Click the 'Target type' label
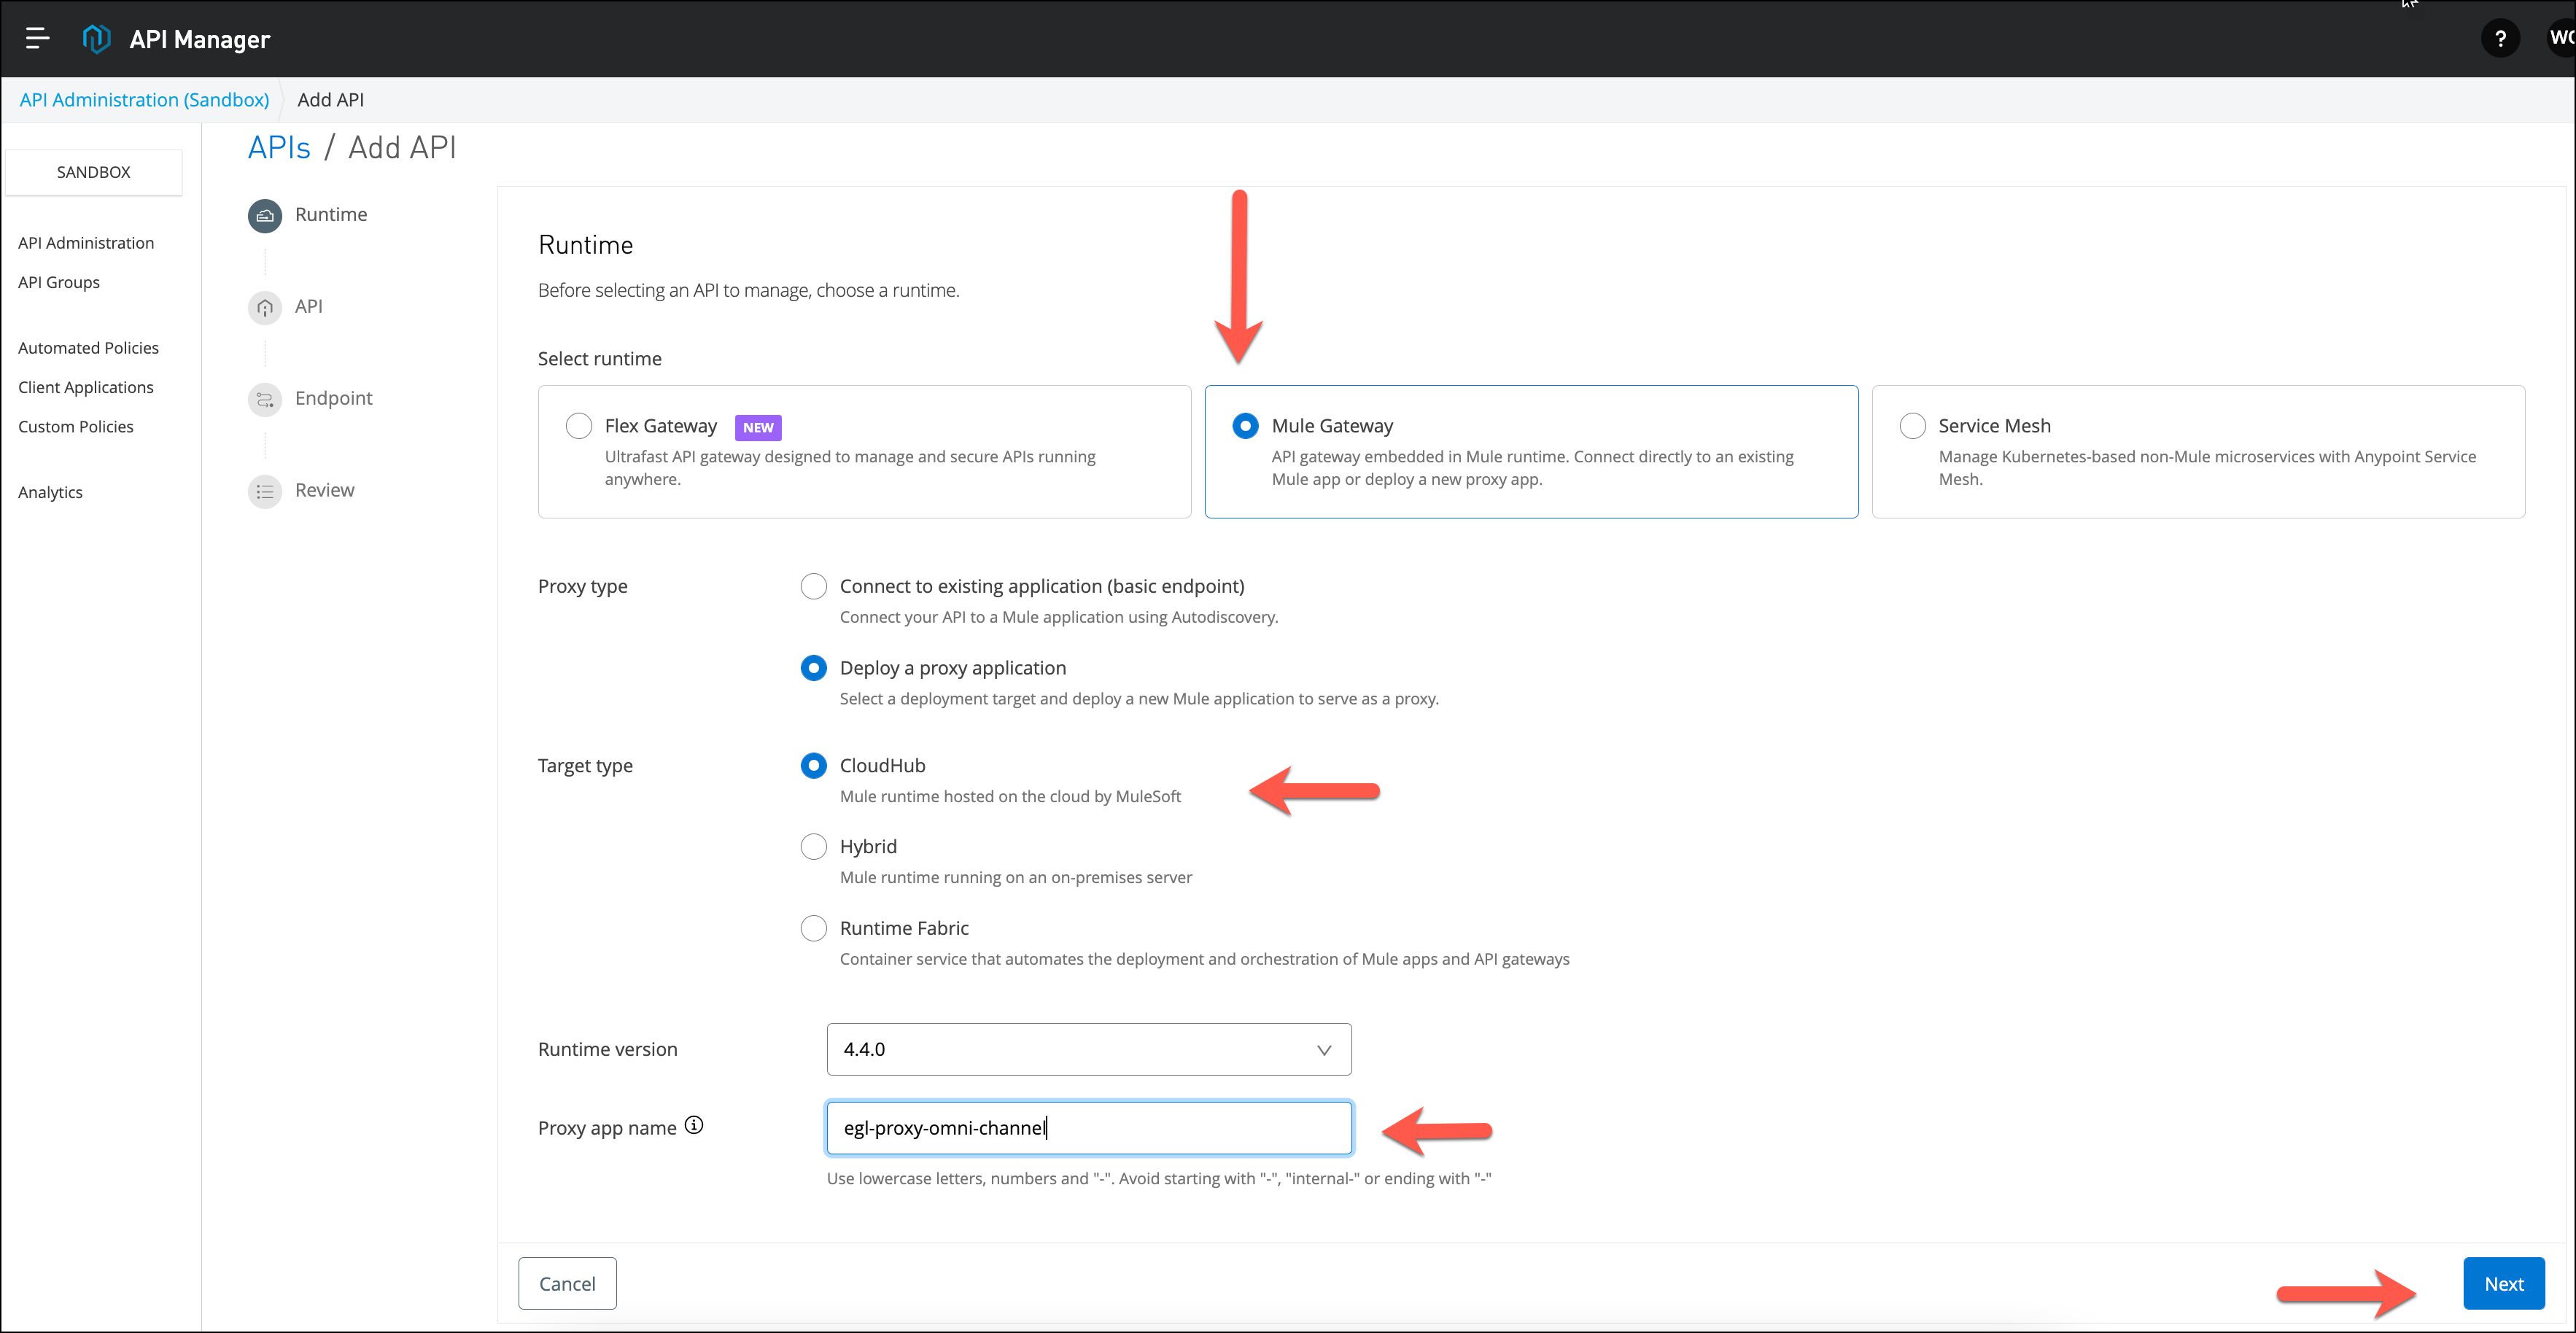Viewport: 2576px width, 1333px height. click(585, 765)
